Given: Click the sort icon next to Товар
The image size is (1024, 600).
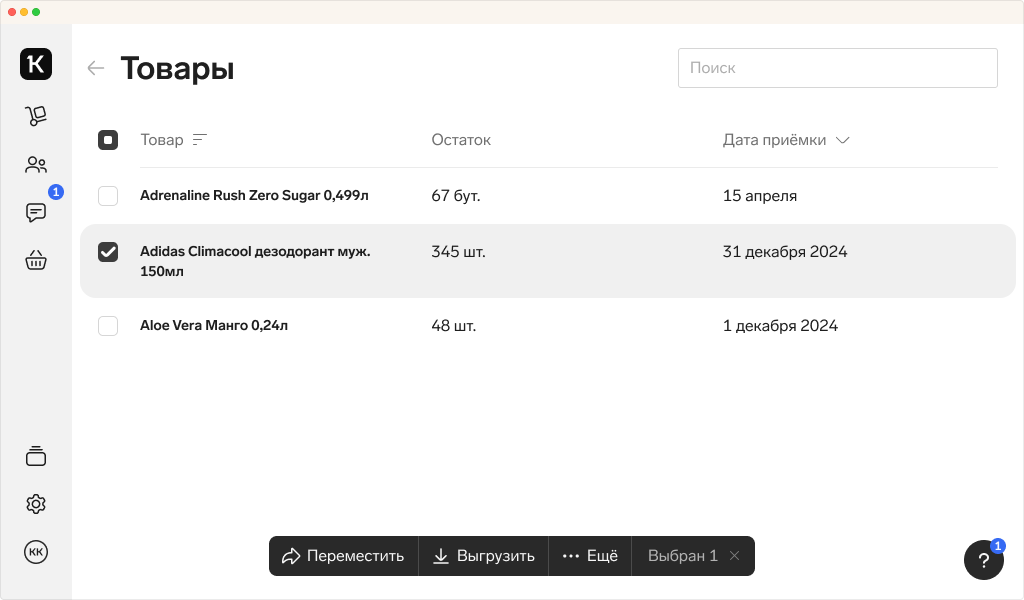Looking at the screenshot, I should point(200,140).
